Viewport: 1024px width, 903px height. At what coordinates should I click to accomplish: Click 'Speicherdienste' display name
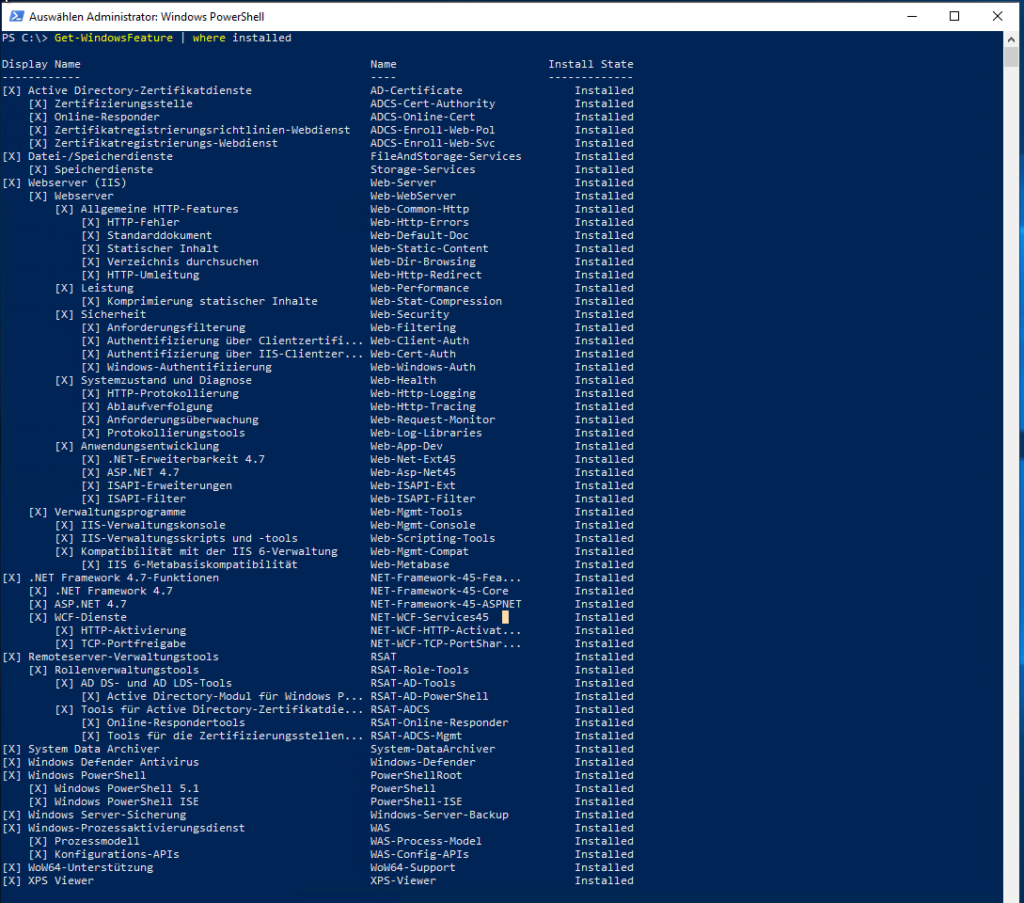[x=103, y=169]
